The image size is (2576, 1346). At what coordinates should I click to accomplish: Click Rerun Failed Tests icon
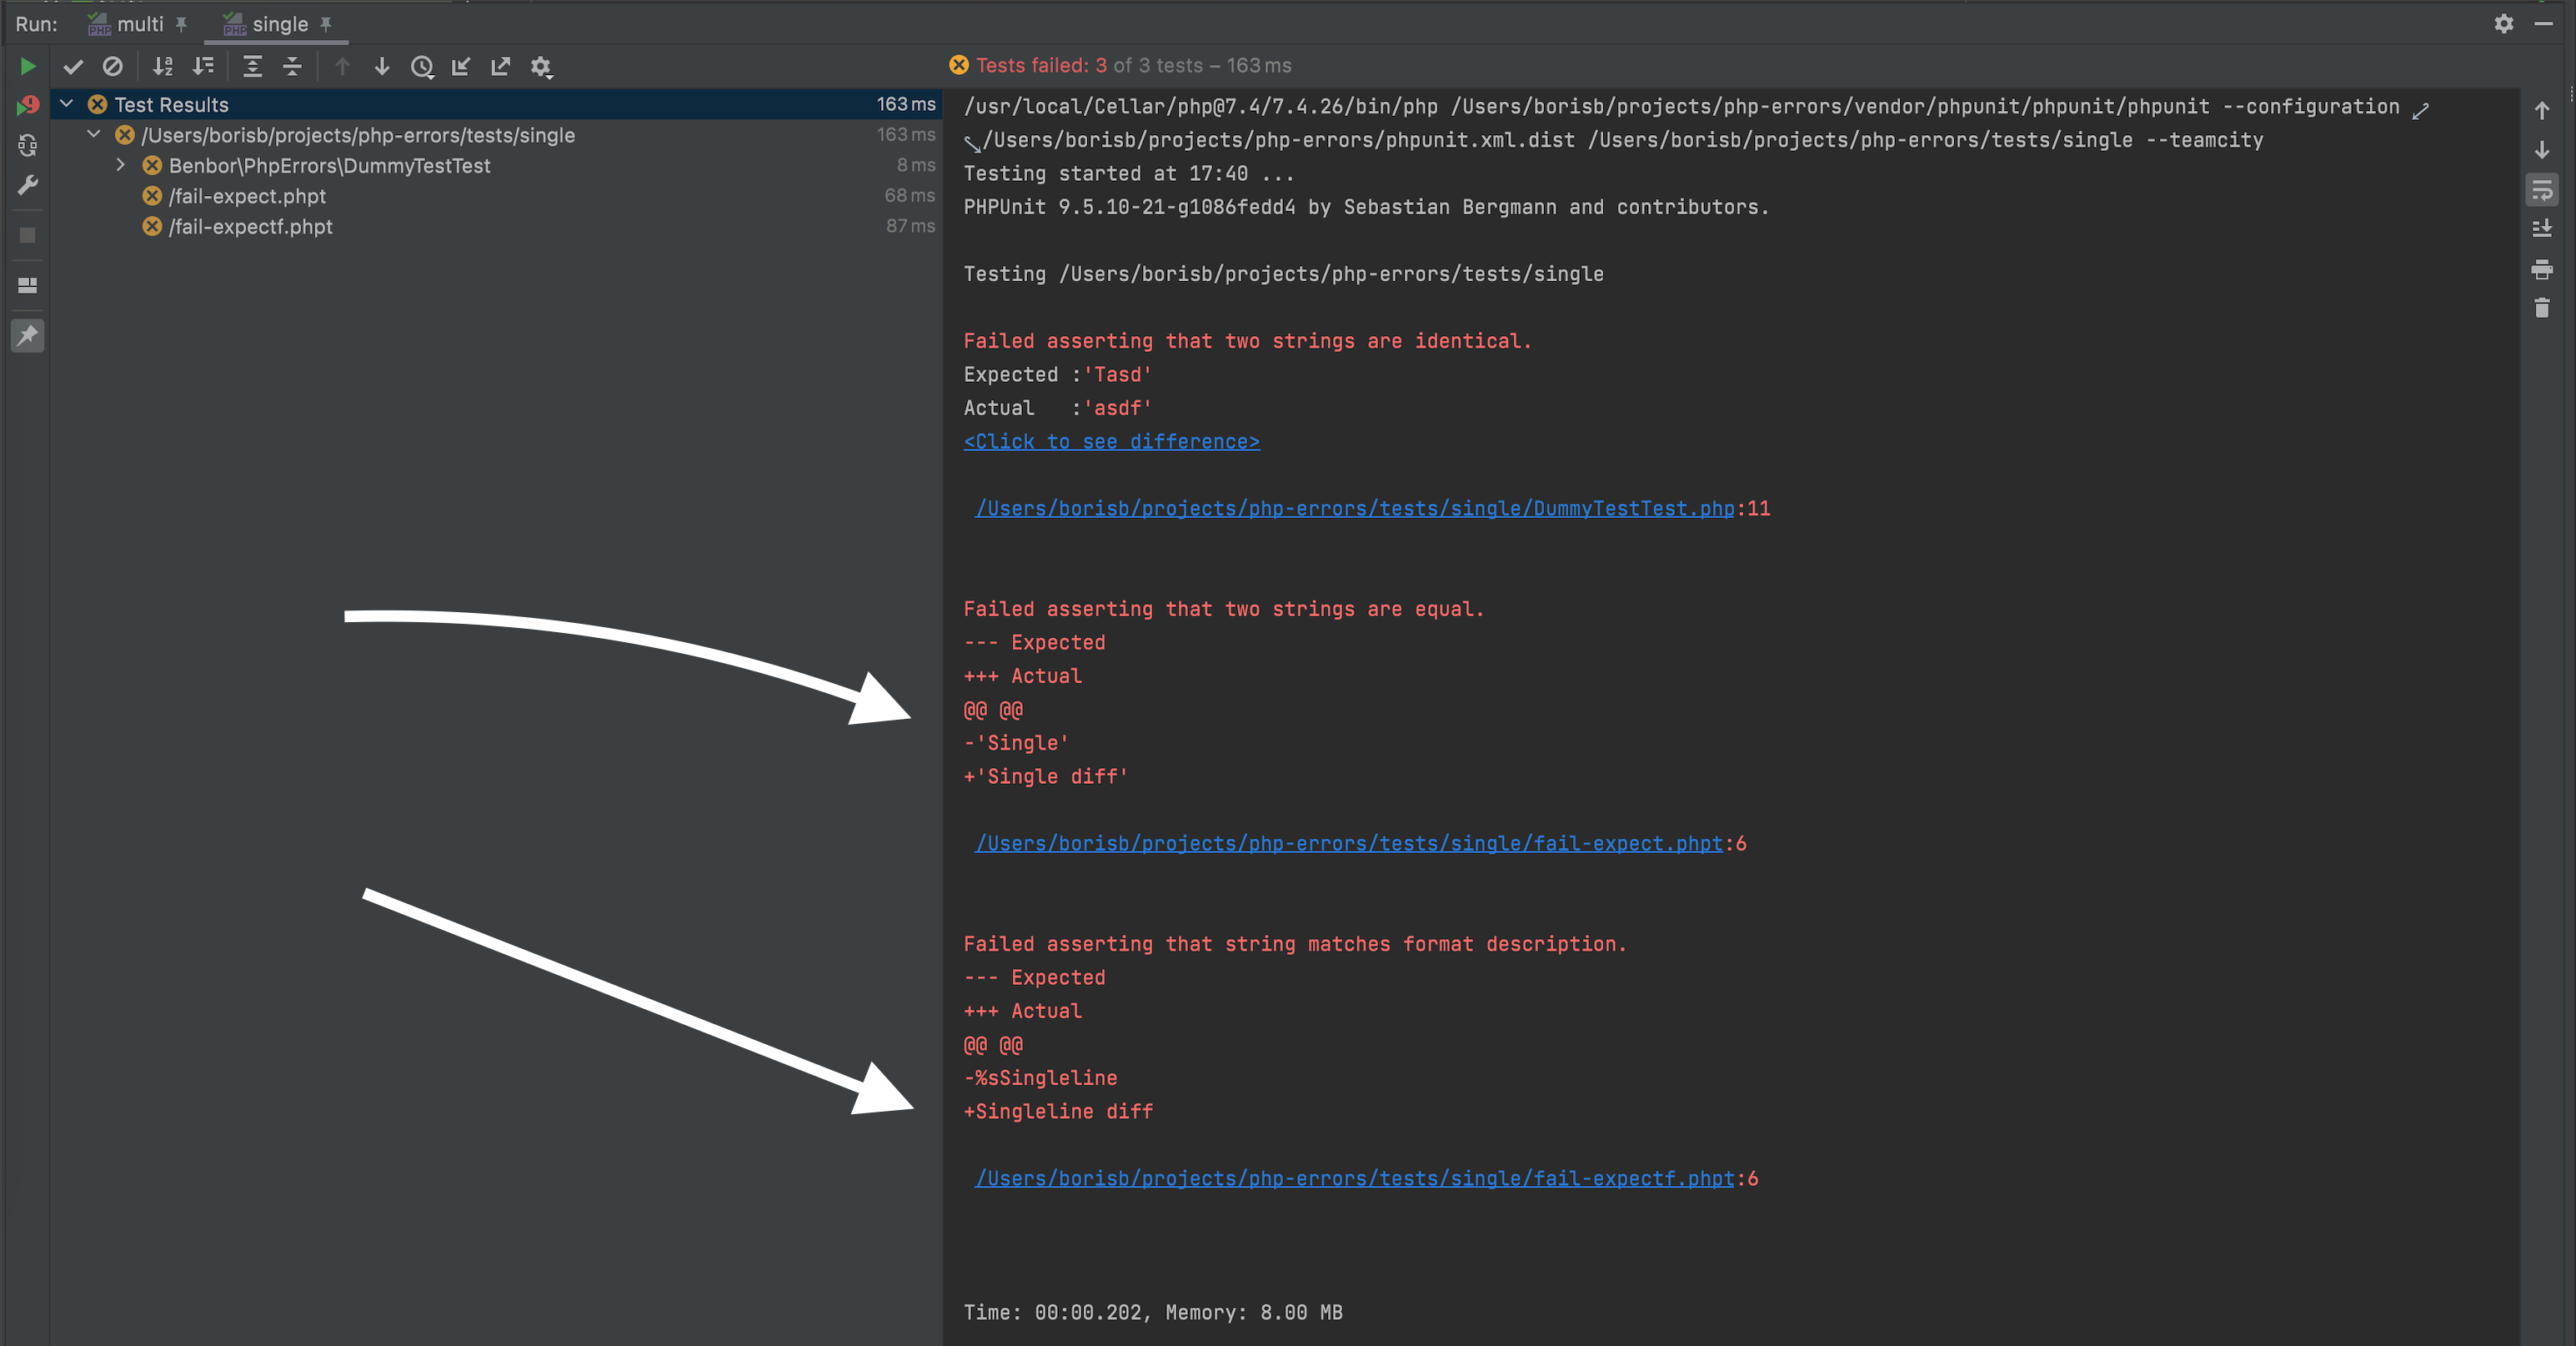click(x=28, y=105)
